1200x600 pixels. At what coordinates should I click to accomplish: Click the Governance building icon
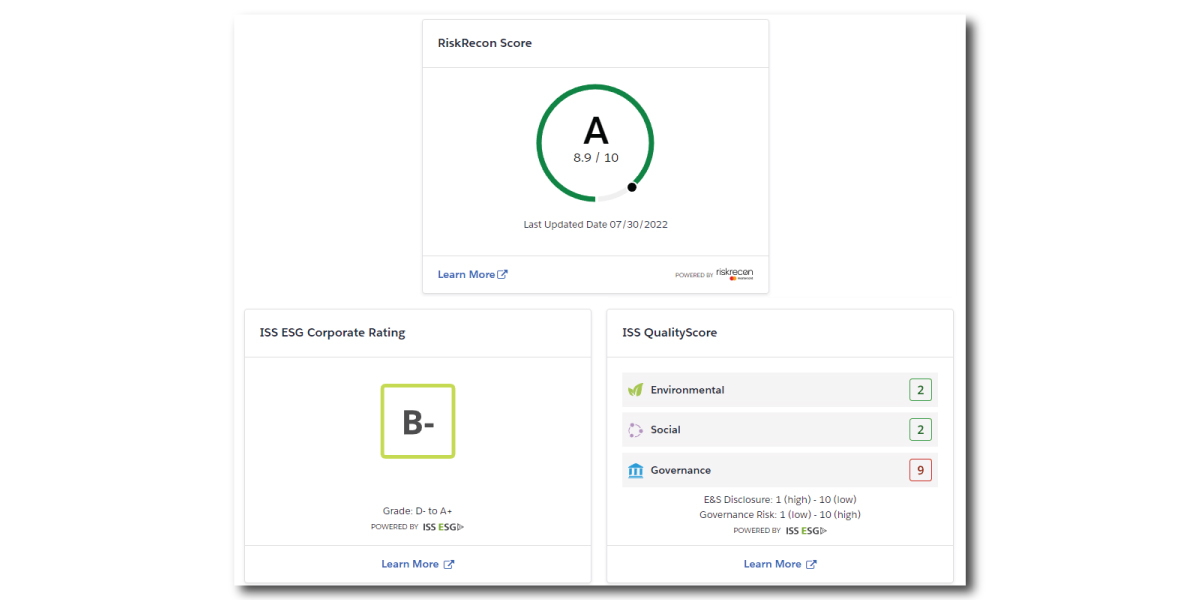point(635,470)
